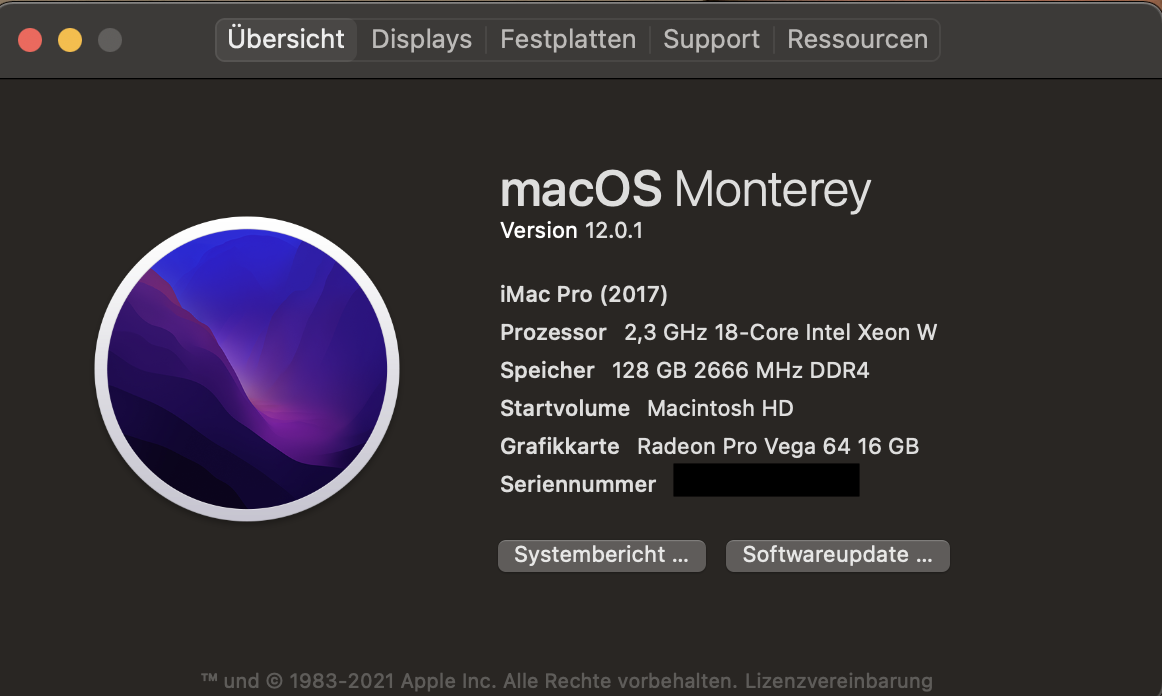Click the macOS Monterey logo image
Screen dimensions: 1162x696
247,368
